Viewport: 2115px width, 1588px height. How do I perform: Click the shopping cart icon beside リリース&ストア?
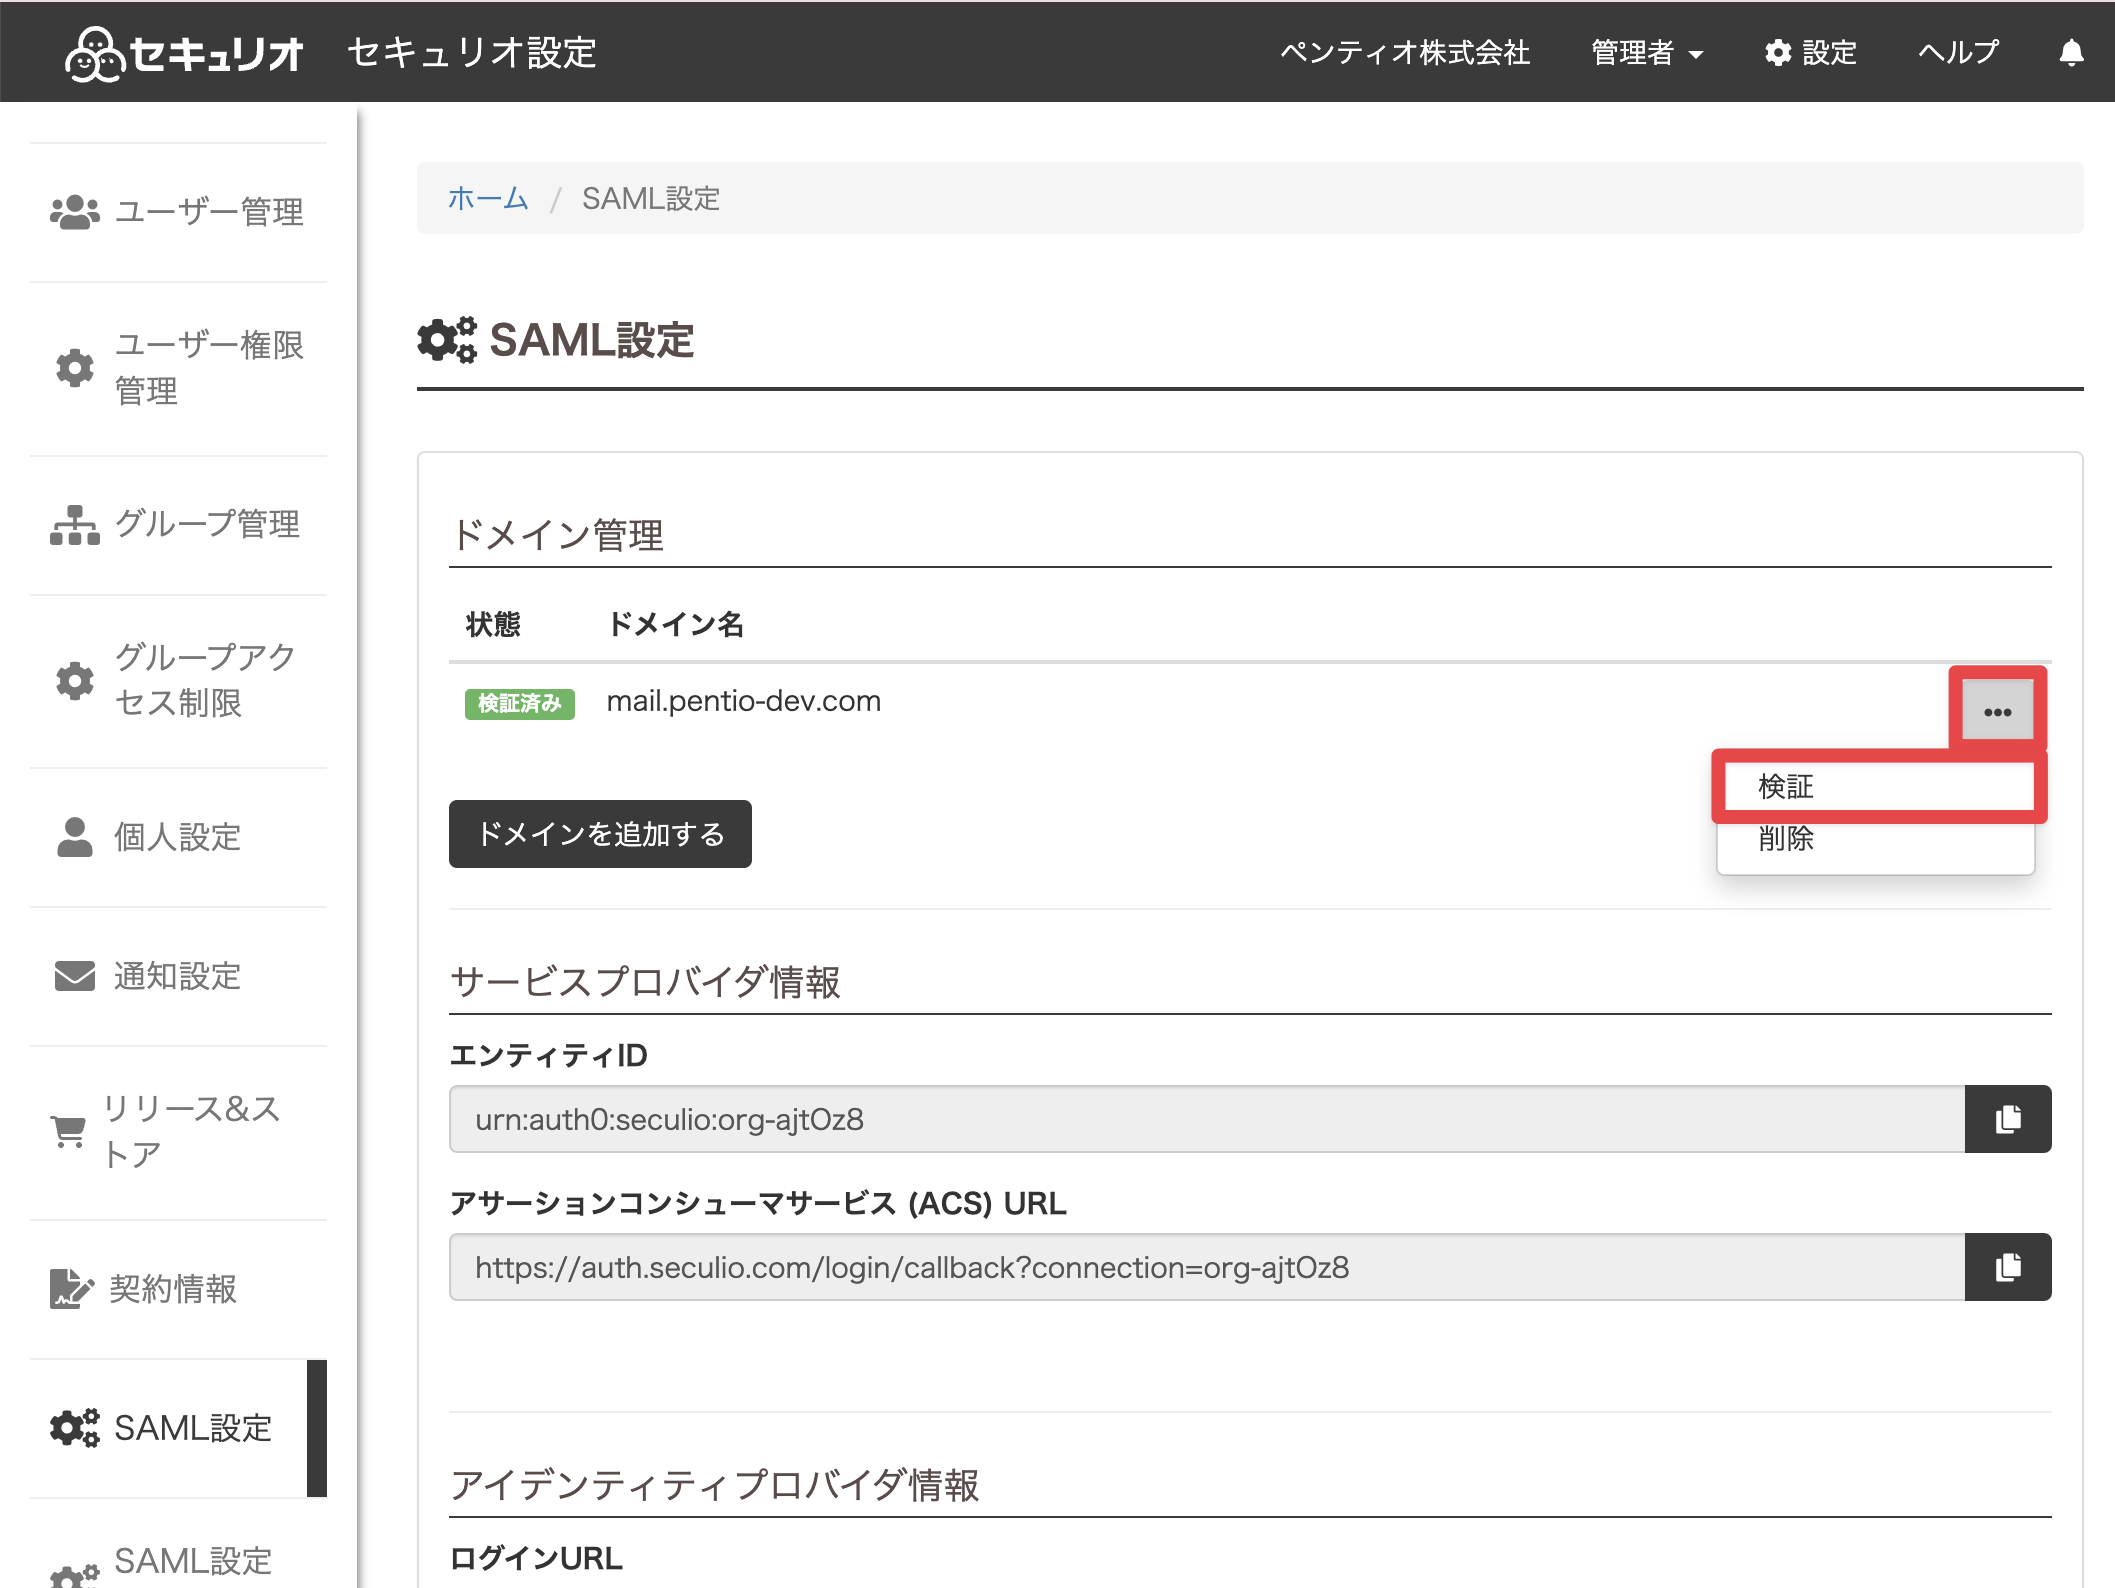[69, 1132]
